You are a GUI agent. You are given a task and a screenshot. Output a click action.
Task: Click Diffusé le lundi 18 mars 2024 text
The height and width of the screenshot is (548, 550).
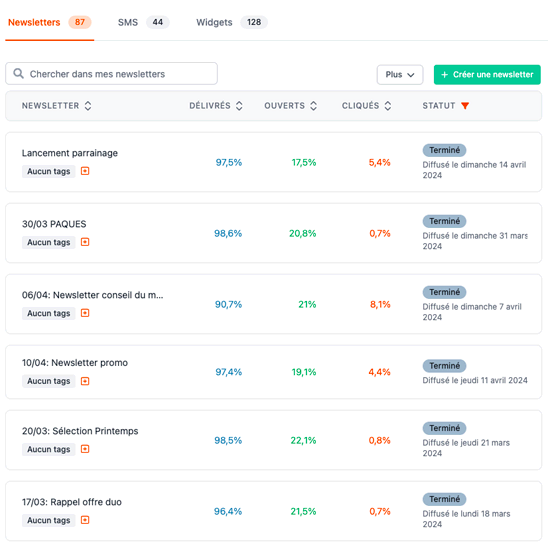pos(466,519)
